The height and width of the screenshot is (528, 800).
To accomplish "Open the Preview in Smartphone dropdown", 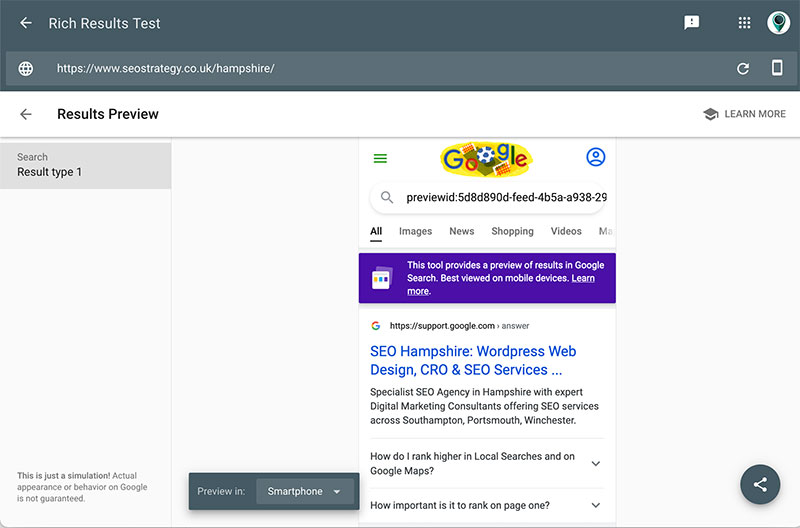I will pyautogui.click(x=305, y=491).
